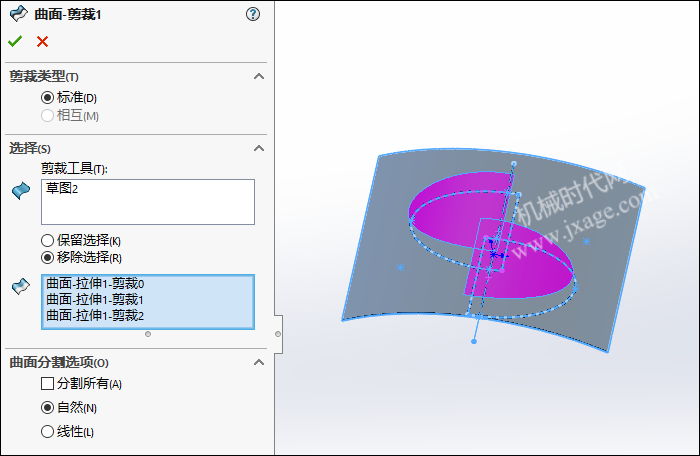
Task: Collapse the 曲面分割选项(O) section
Action: coord(259,362)
